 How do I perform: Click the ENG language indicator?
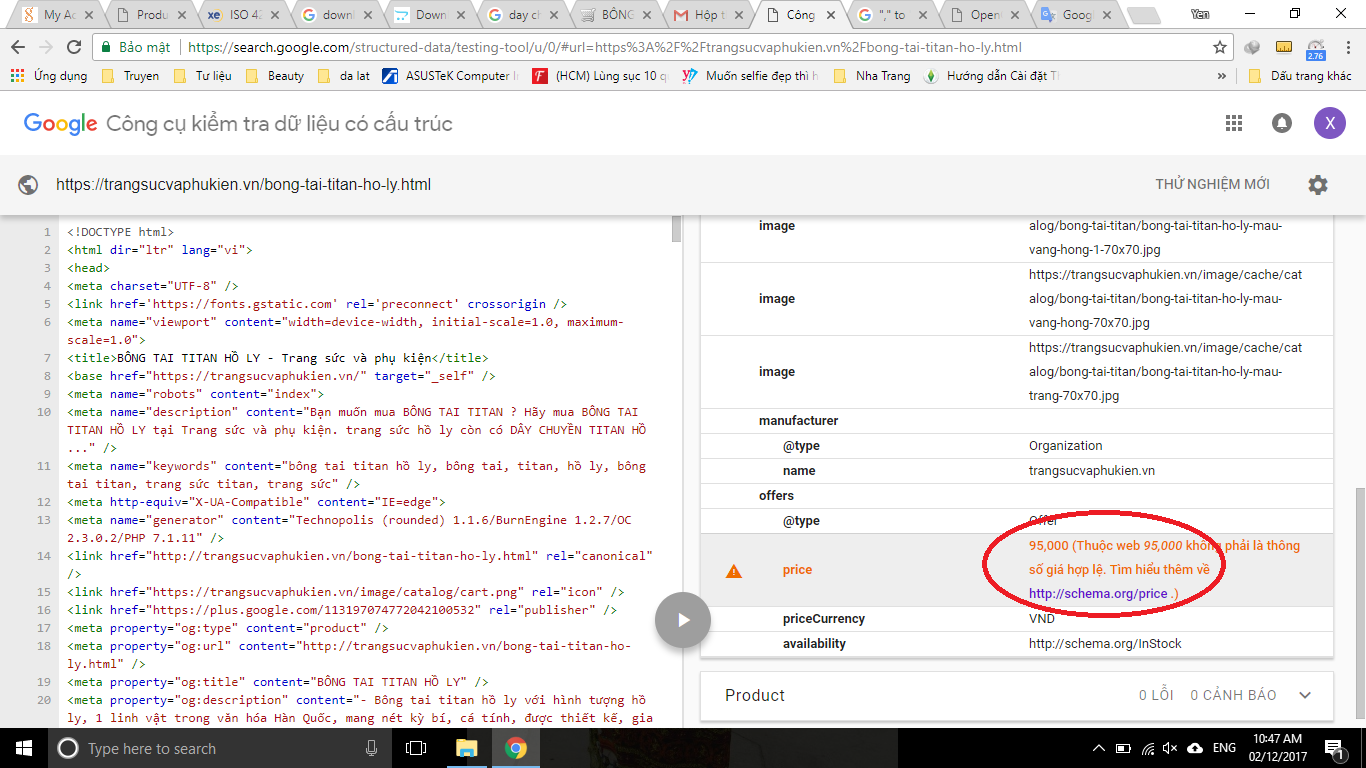click(1224, 748)
